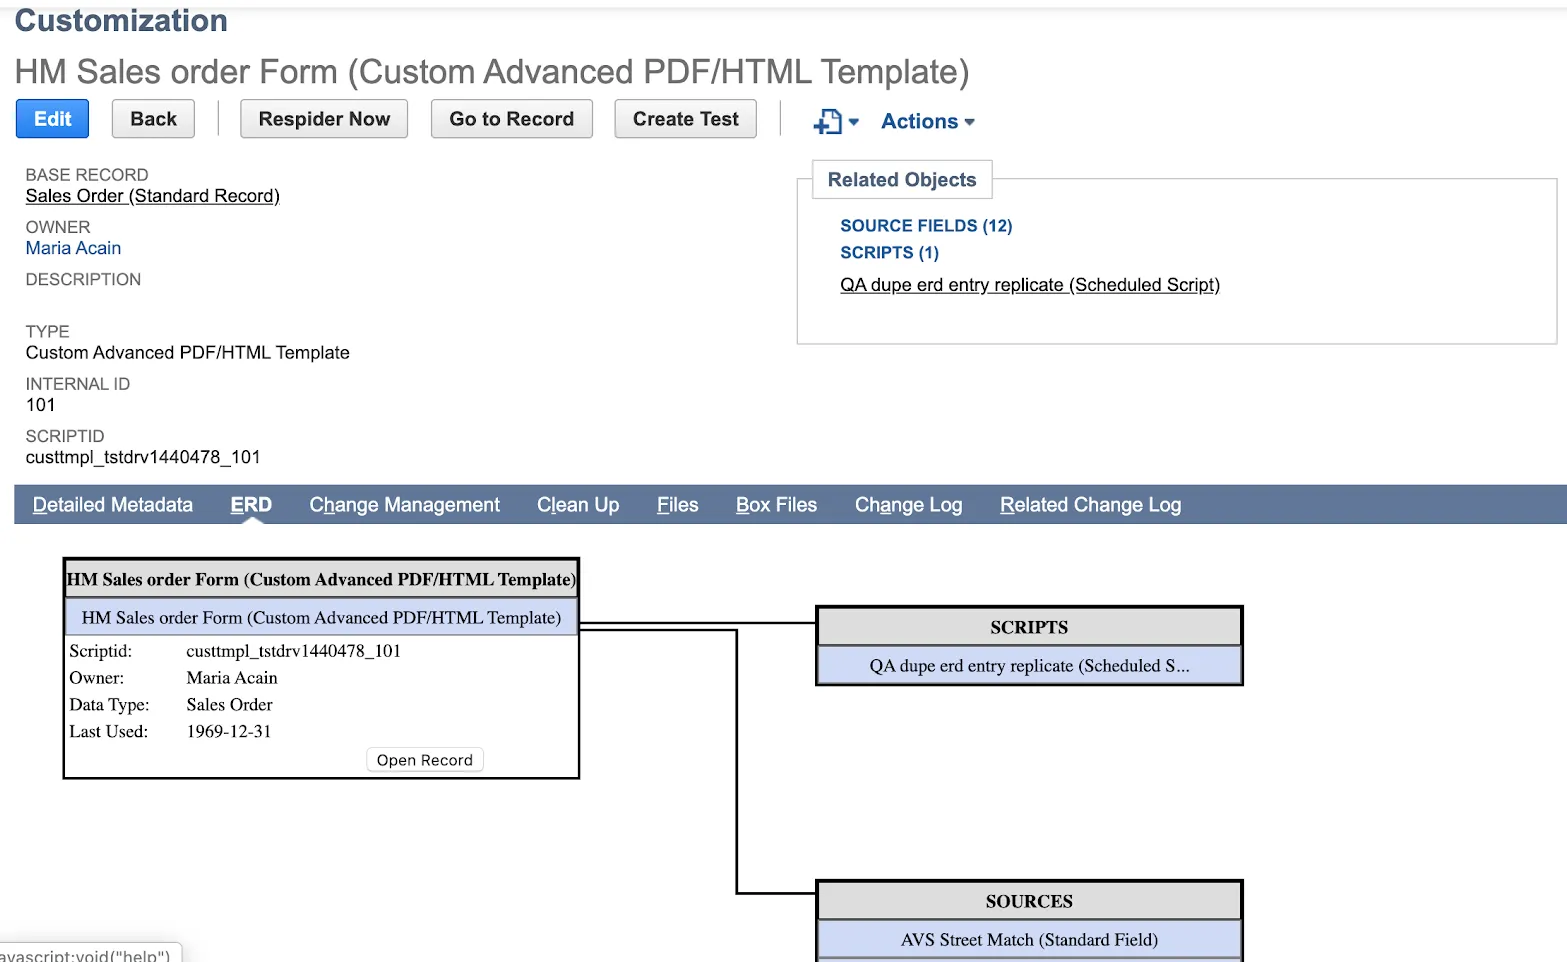Click the Related Objects panel heading
Screen dimensions: 1567x962
902,180
